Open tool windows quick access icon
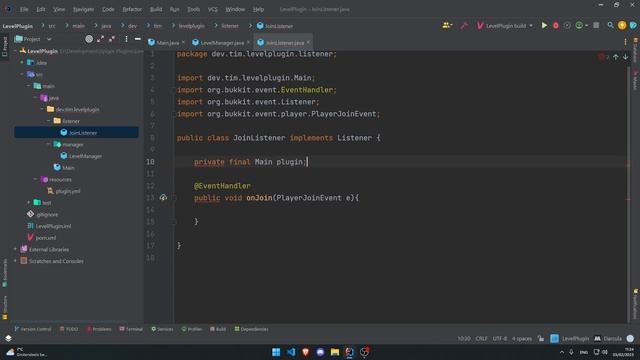The width and height of the screenshot is (640, 360). [x=8, y=338]
